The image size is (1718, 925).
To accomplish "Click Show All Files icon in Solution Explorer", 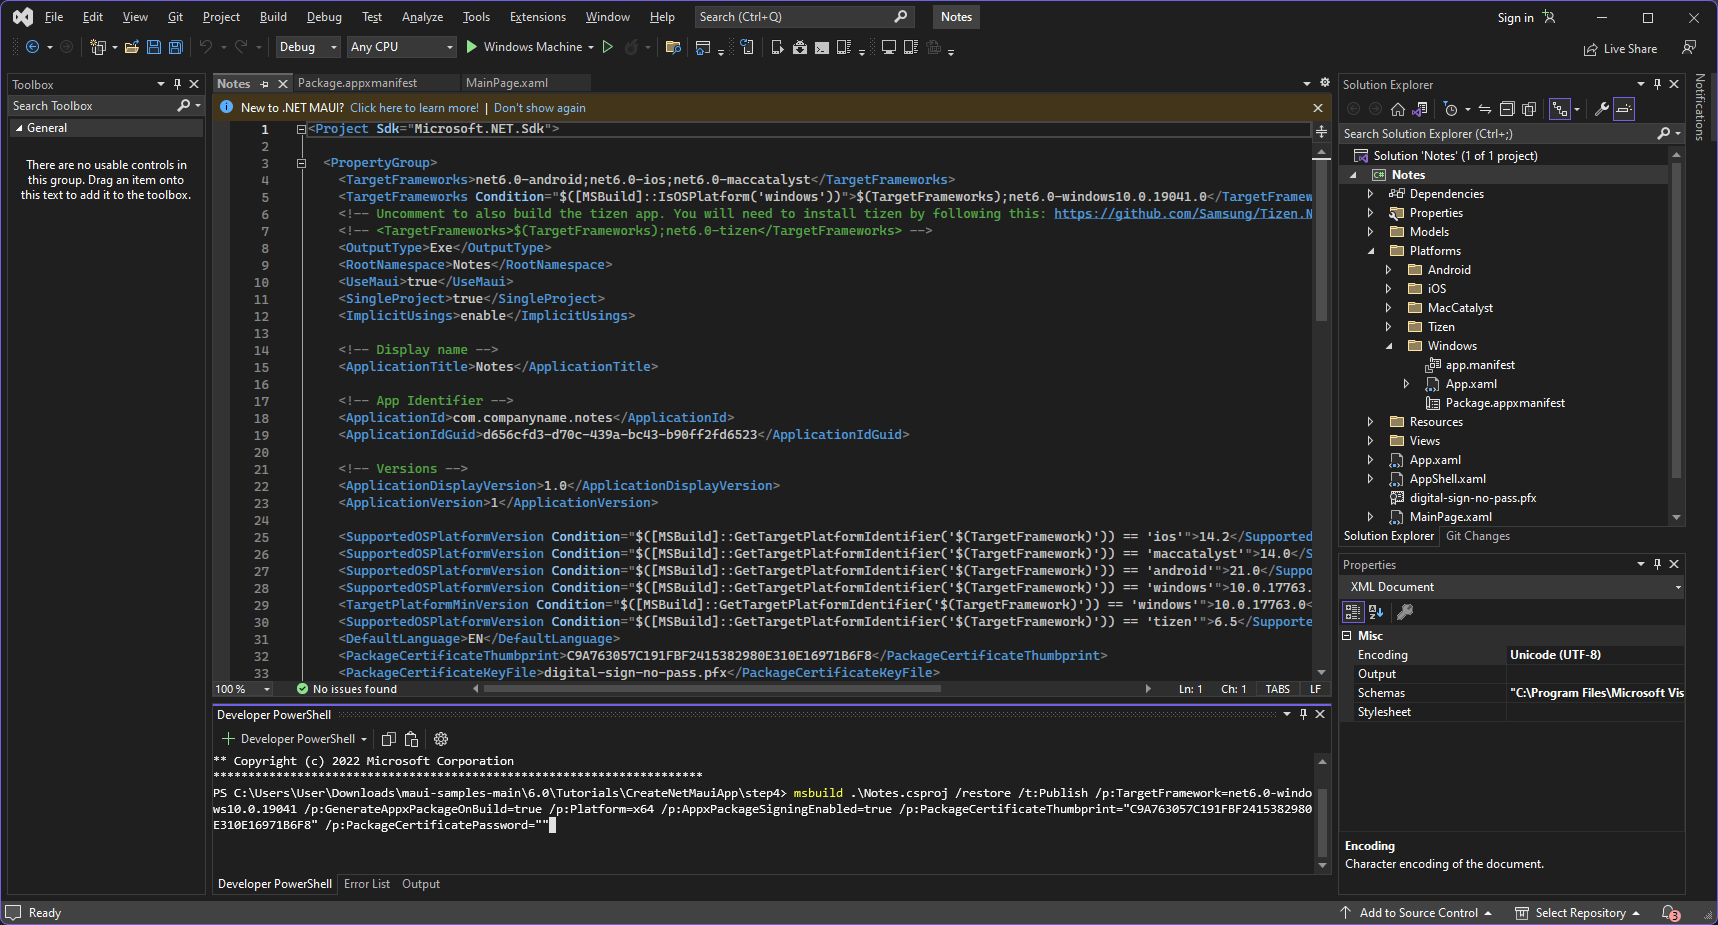I will click(x=1530, y=109).
